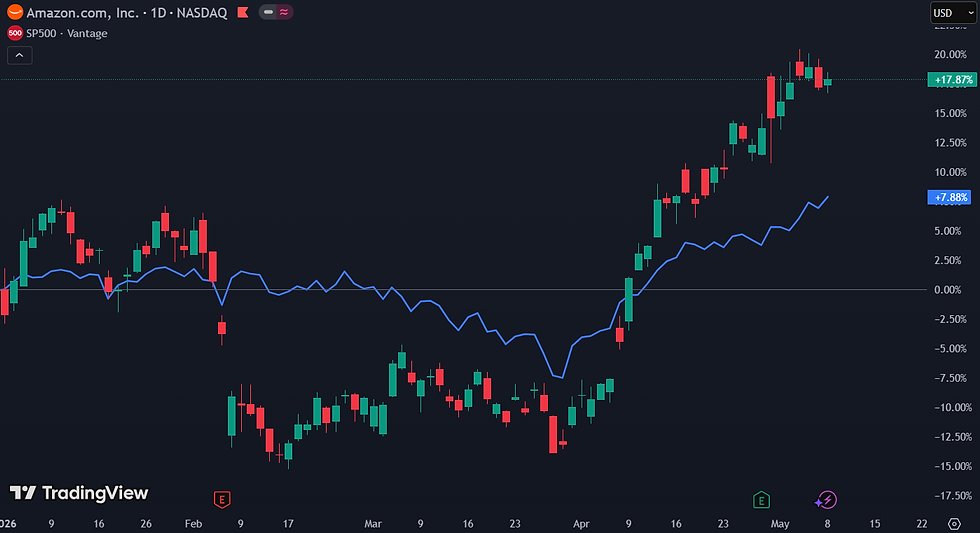This screenshot has height=533, width=980.
Task: Click the −17.50% axis label
Action: (952, 496)
